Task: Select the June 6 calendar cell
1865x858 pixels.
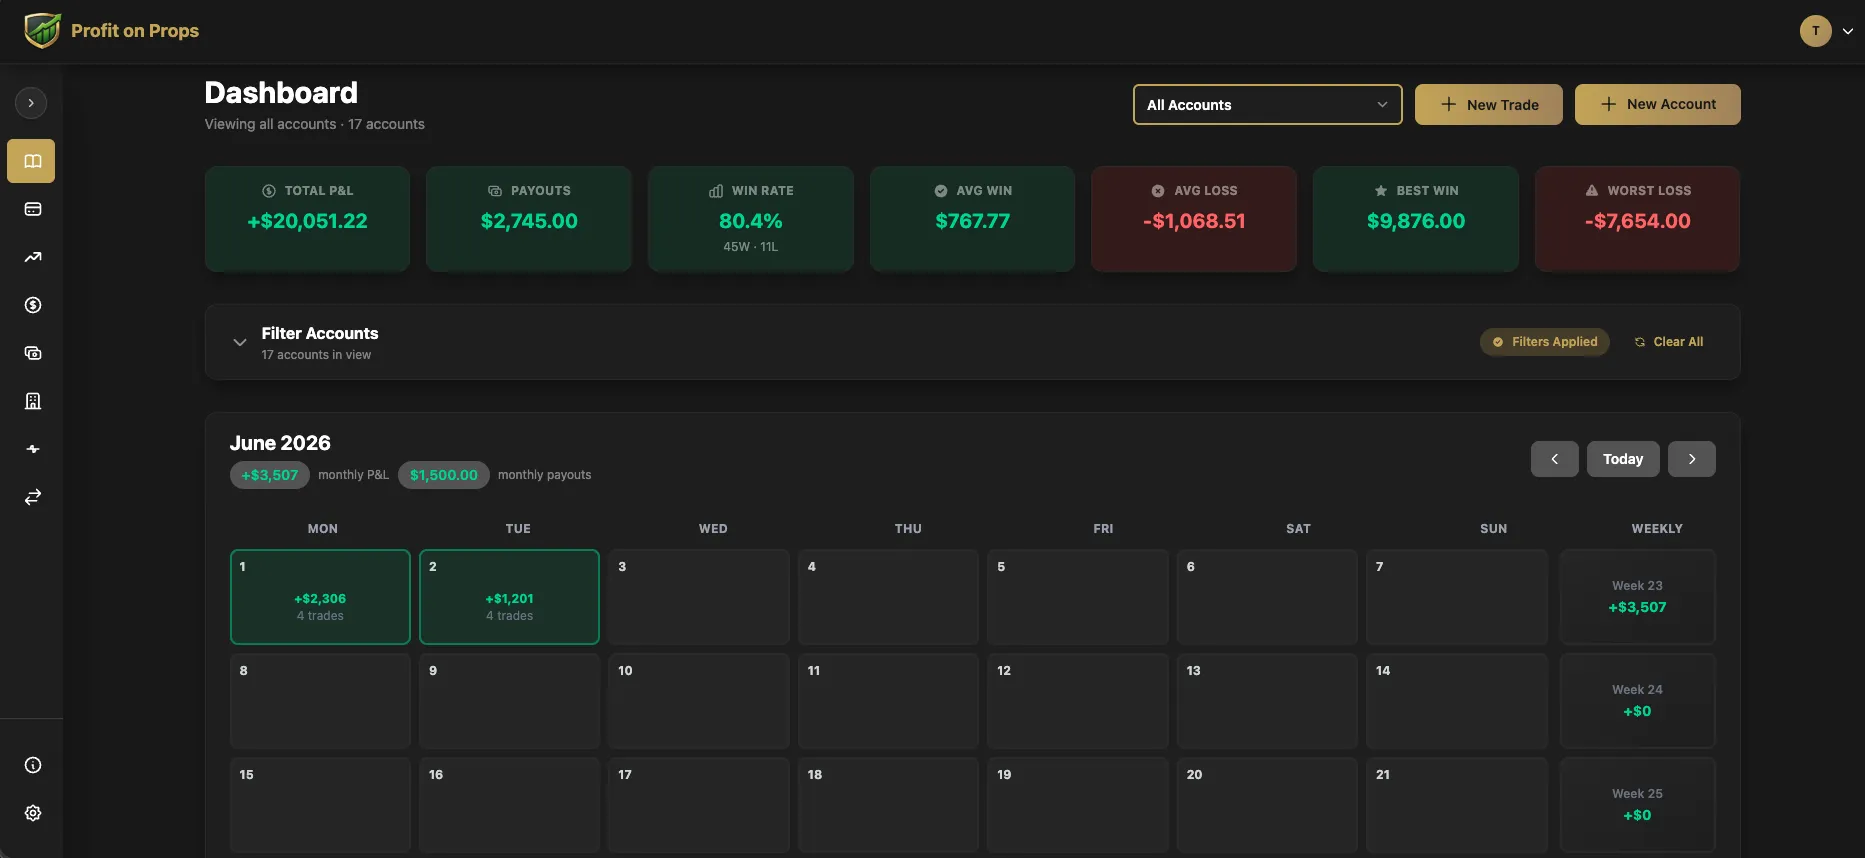Action: (1267, 597)
